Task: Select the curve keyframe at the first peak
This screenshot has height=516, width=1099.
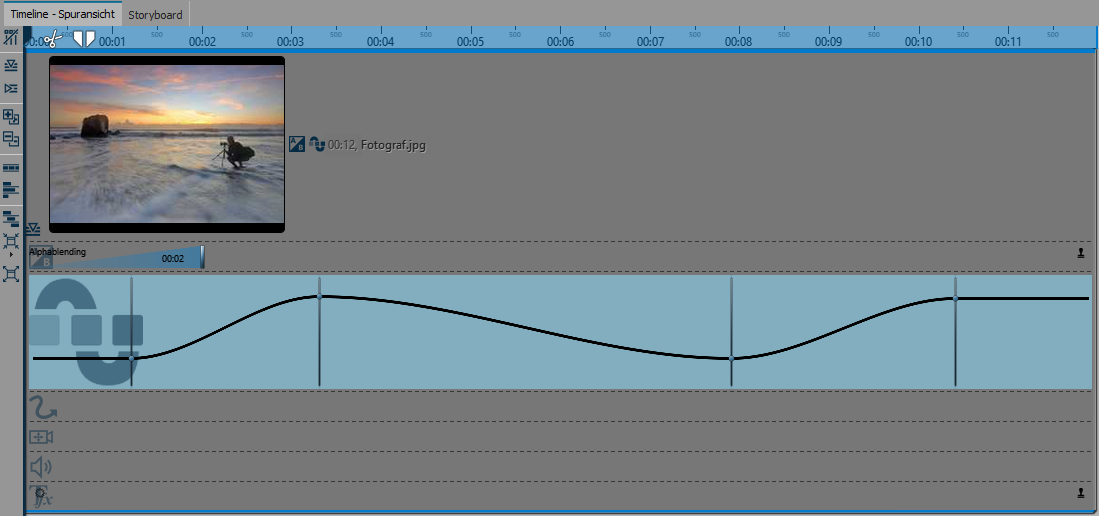Action: coord(320,297)
